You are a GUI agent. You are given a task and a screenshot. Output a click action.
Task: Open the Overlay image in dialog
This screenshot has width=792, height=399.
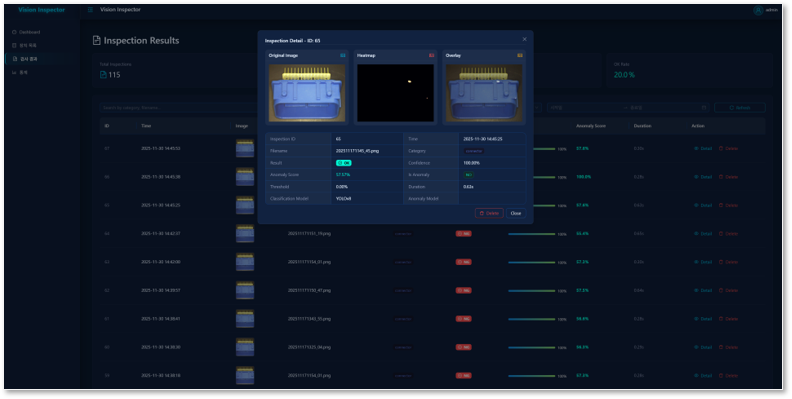[484, 93]
